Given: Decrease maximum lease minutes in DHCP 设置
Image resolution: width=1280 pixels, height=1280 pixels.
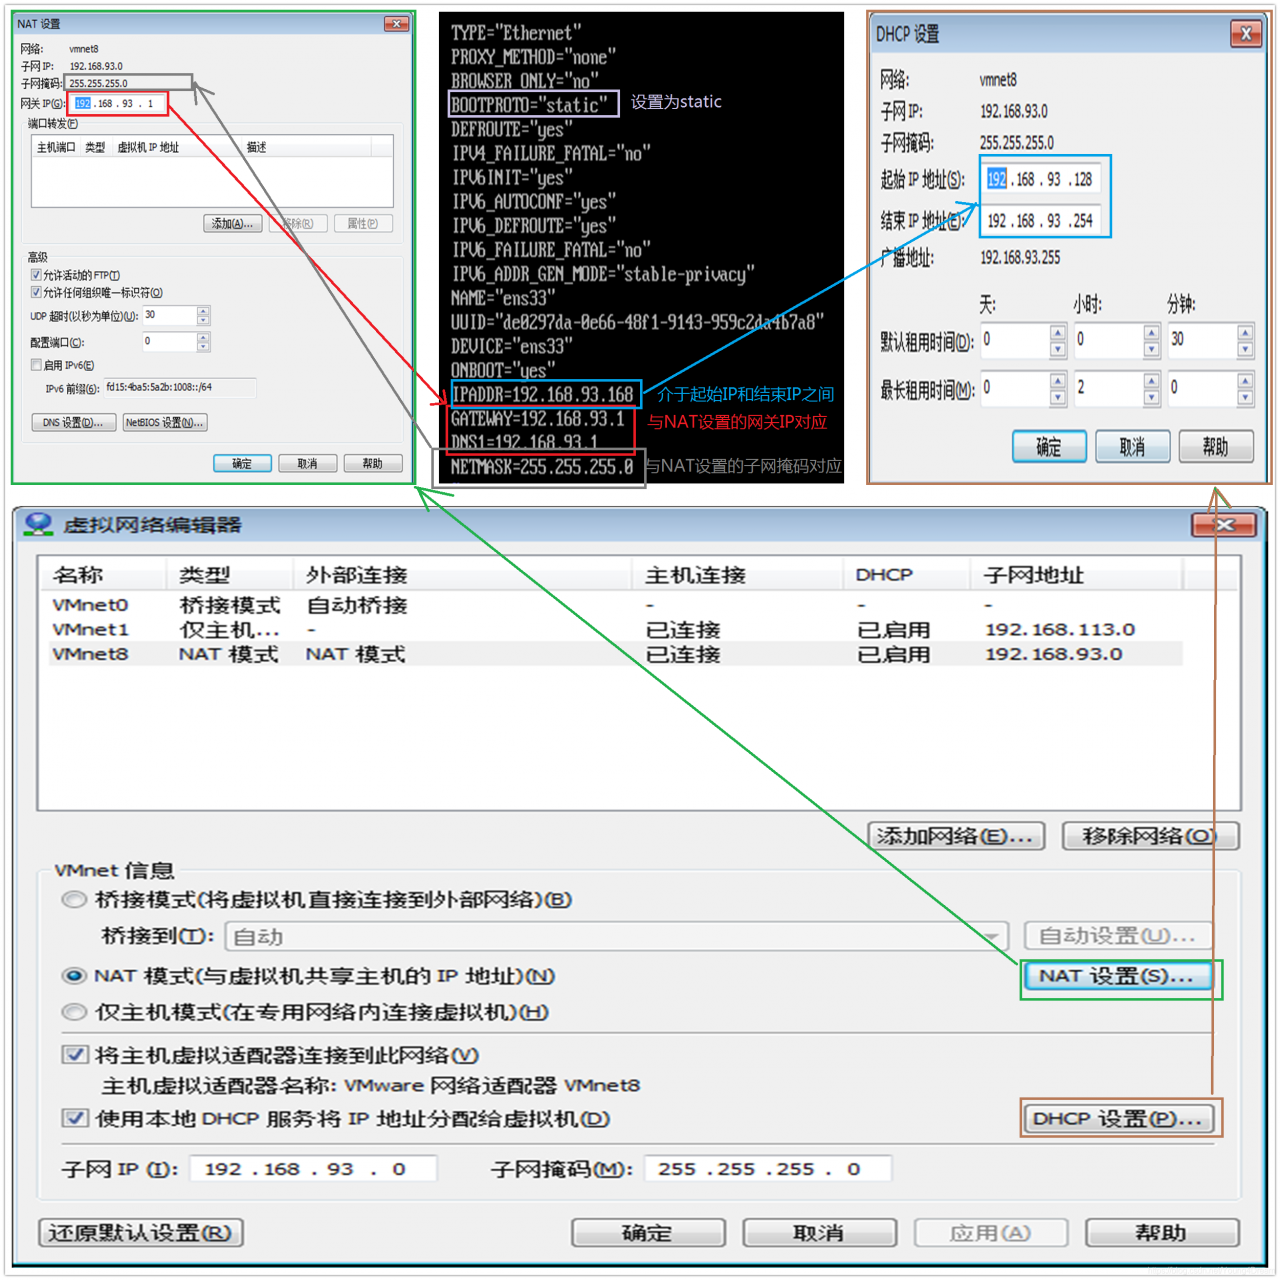Looking at the screenshot, I should pos(1245,397).
